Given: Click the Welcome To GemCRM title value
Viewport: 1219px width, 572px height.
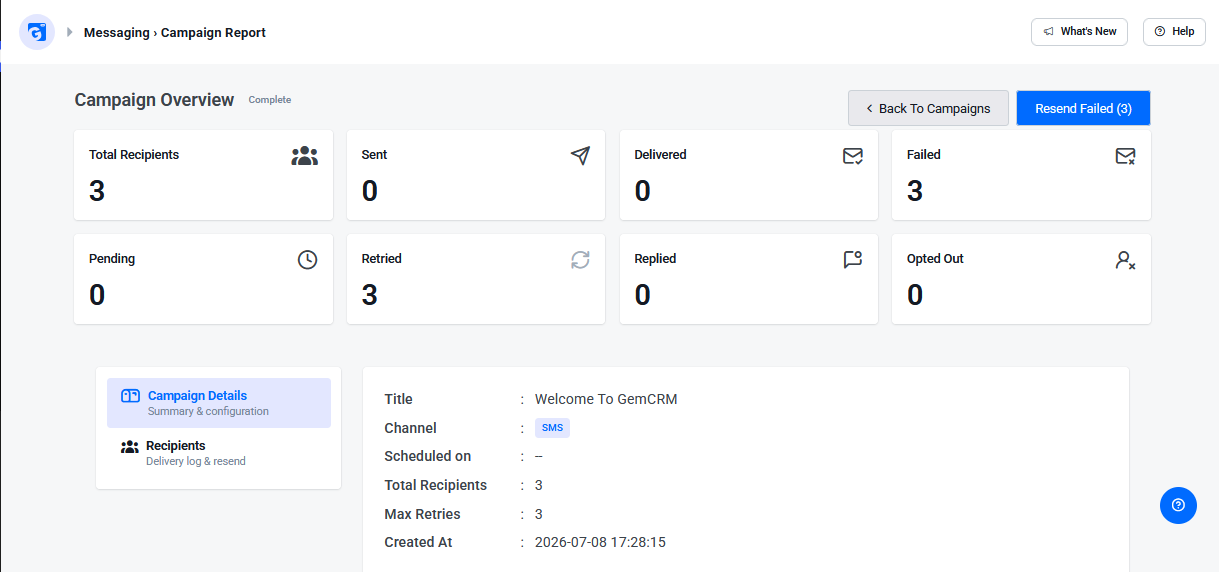Looking at the screenshot, I should (606, 399).
